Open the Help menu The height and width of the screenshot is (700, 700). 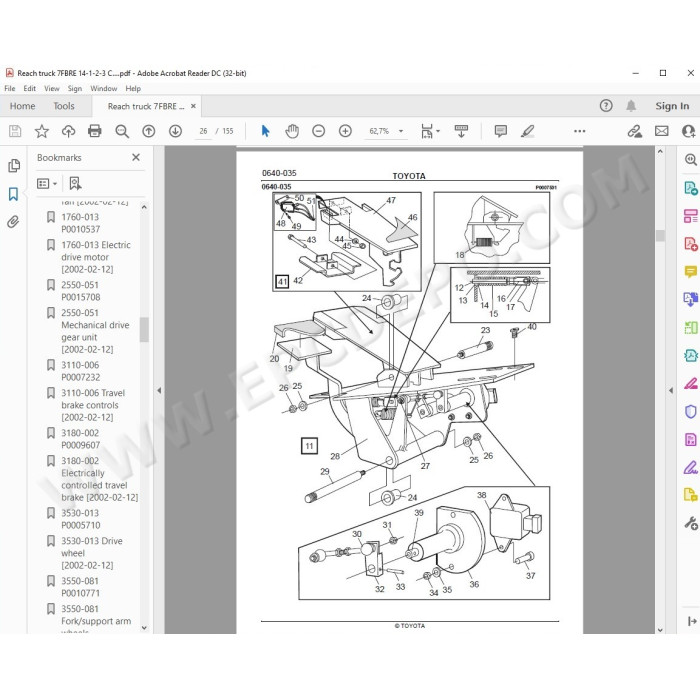pos(133,88)
